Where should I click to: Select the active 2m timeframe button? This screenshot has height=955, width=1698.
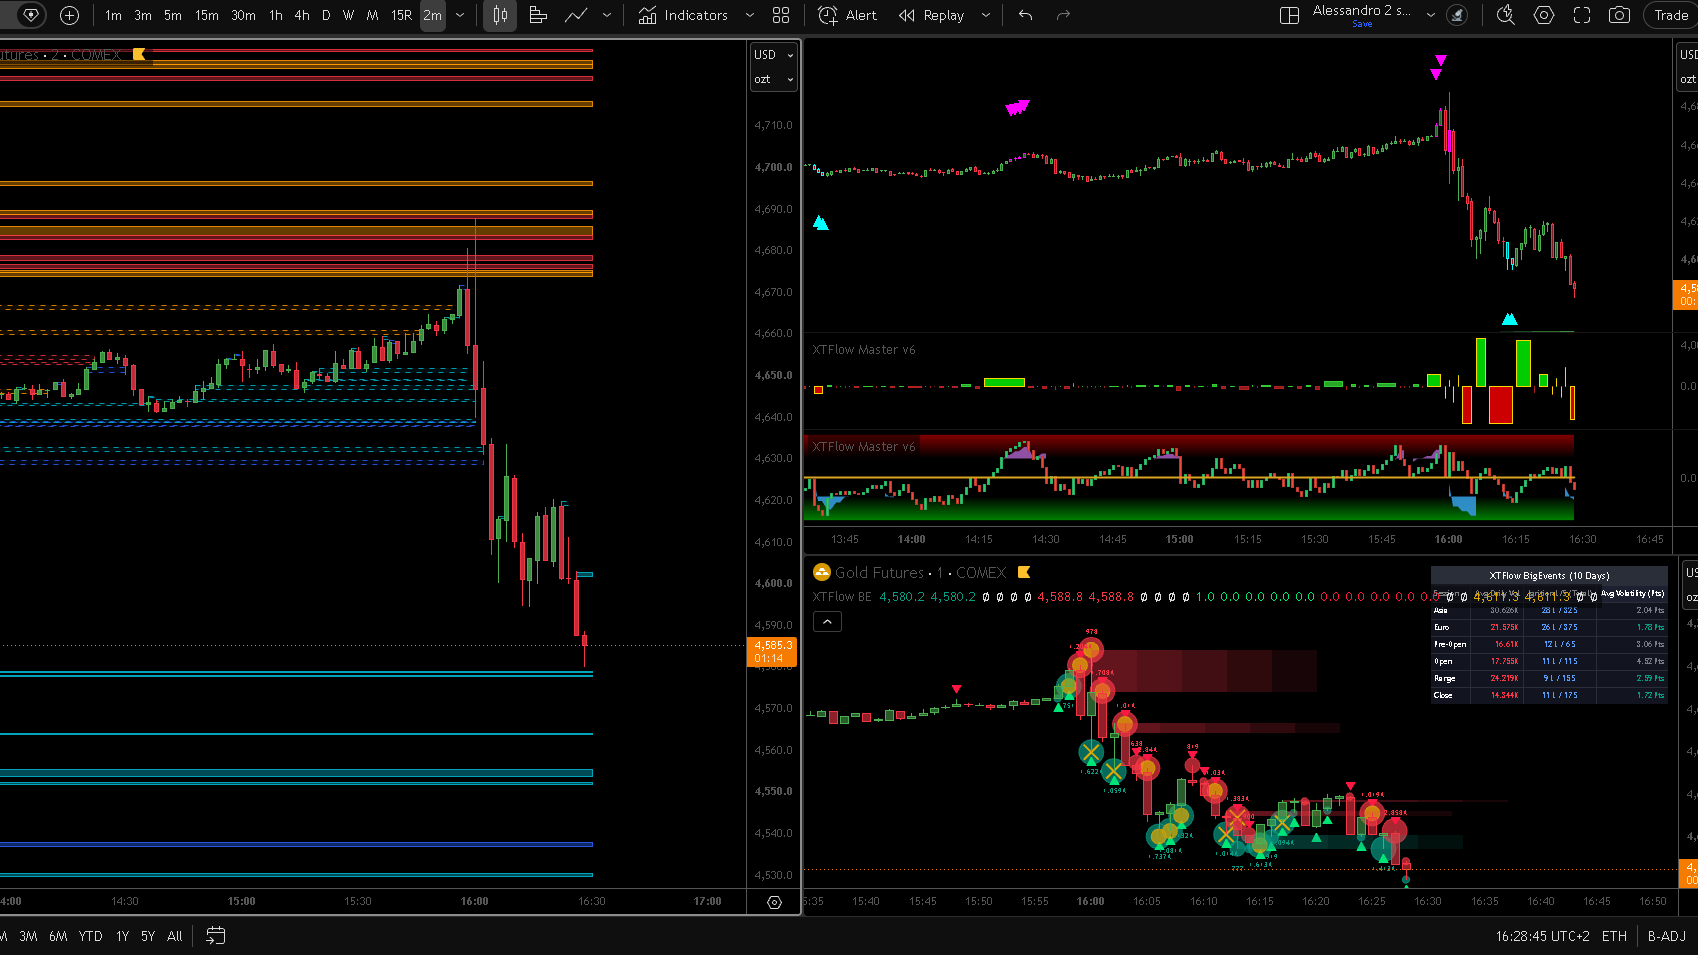[x=433, y=15]
